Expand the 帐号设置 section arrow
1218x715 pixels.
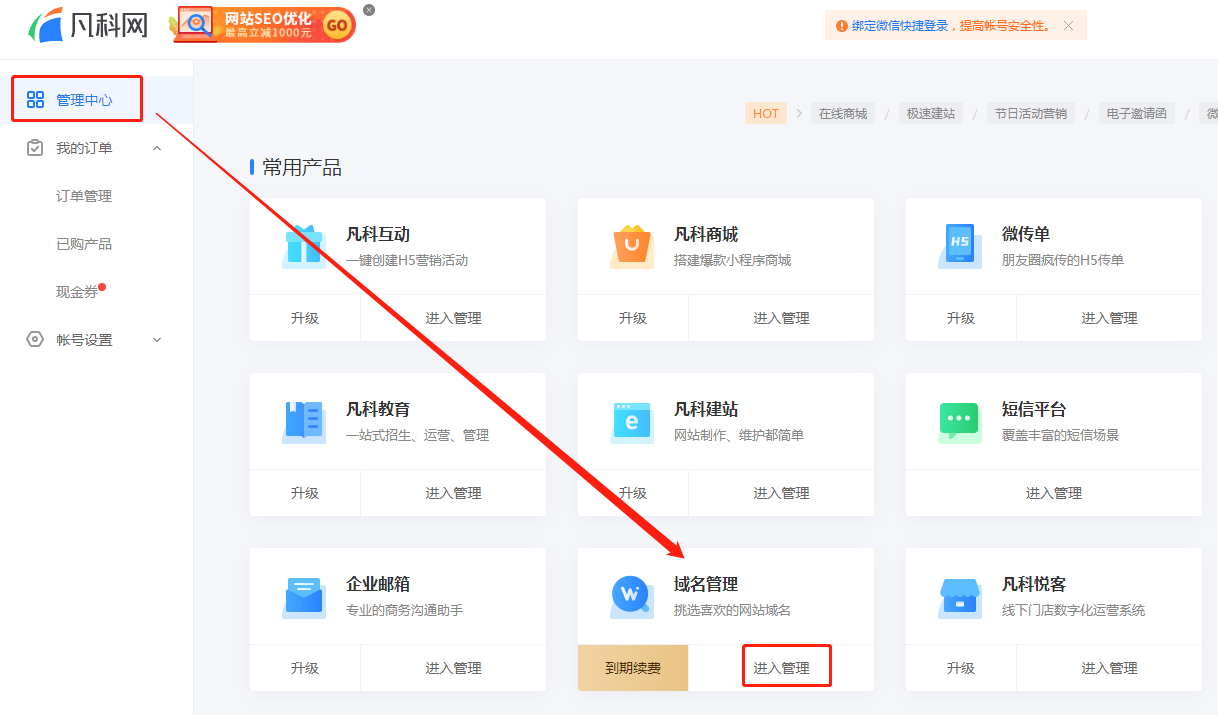[157, 340]
